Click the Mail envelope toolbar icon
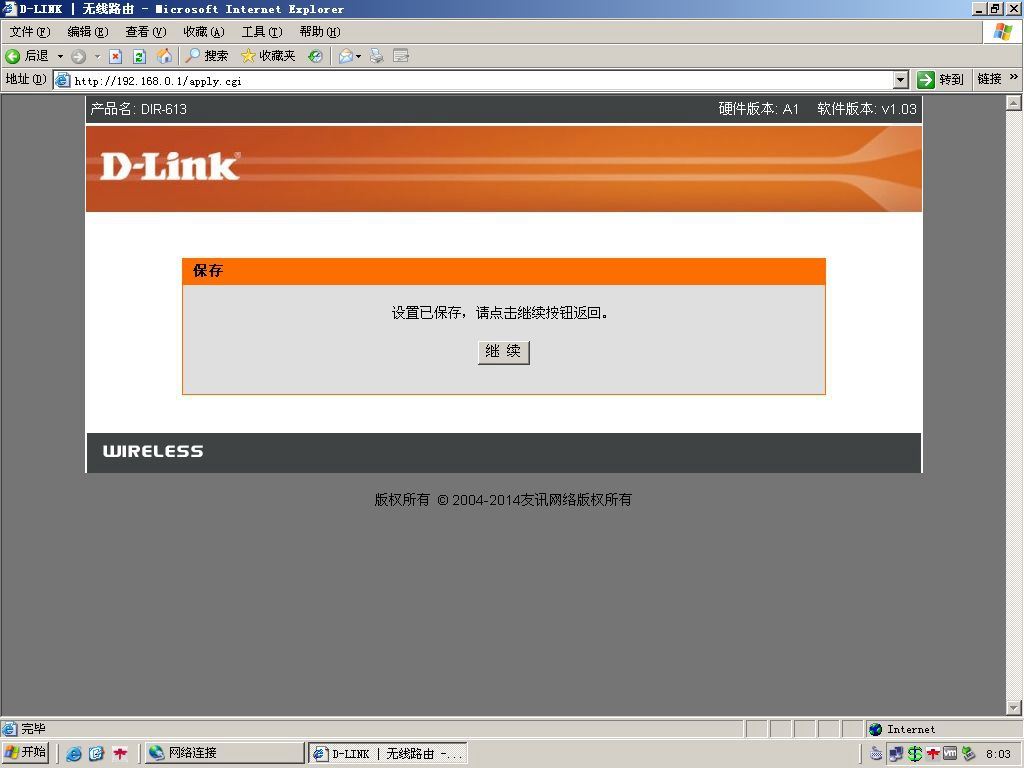The height and width of the screenshot is (768, 1024). click(345, 56)
